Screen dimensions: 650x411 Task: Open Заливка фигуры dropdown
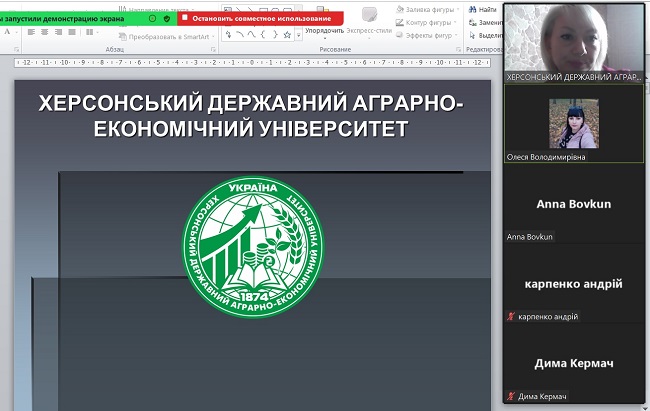pyautogui.click(x=427, y=10)
